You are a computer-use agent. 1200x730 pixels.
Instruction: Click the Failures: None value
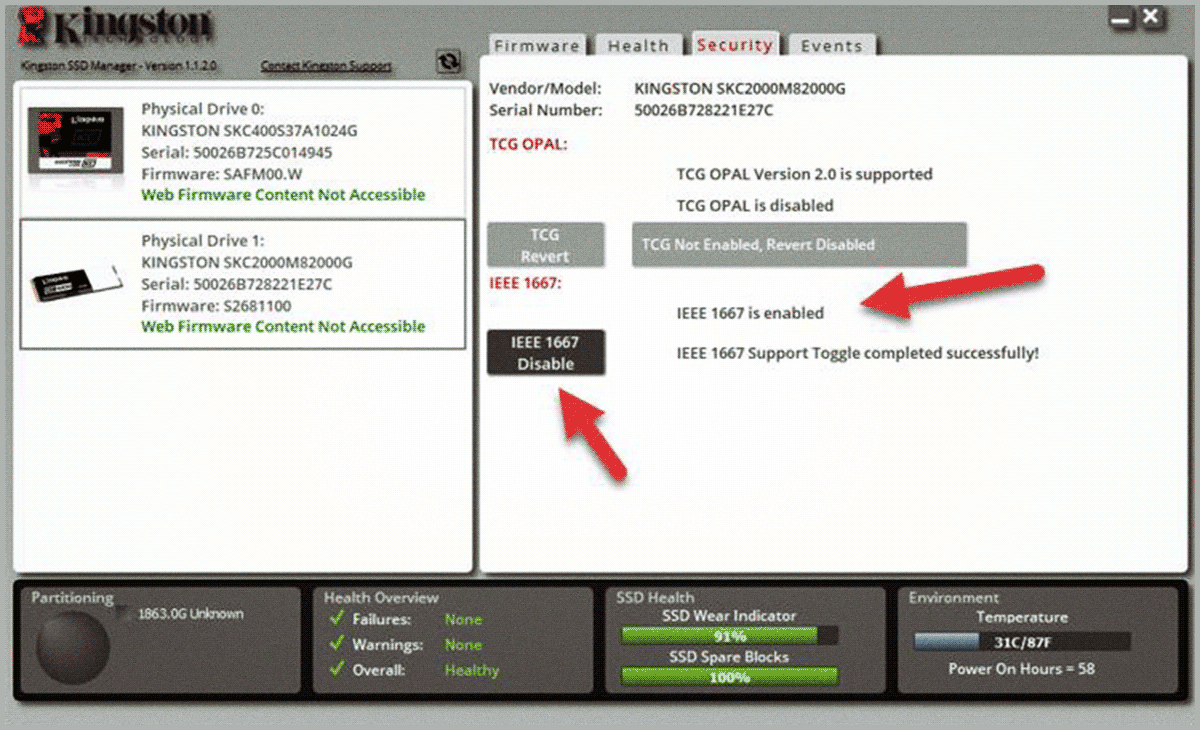click(463, 619)
